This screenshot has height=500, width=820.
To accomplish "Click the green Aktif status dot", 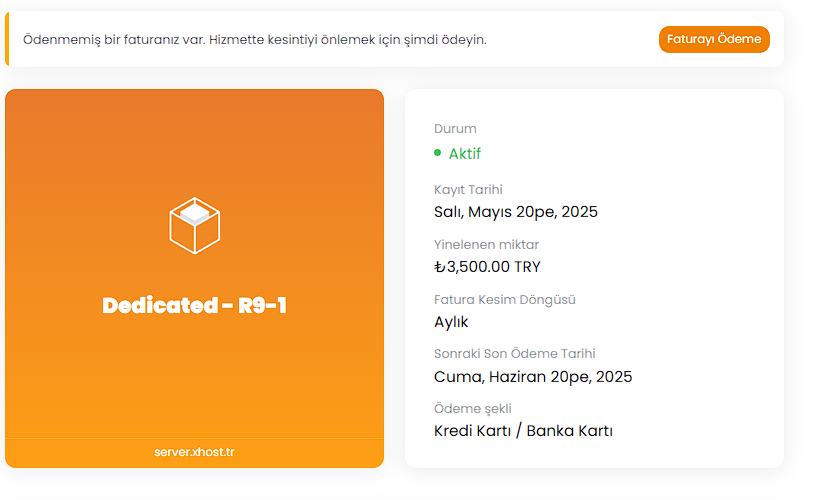I will point(438,153).
